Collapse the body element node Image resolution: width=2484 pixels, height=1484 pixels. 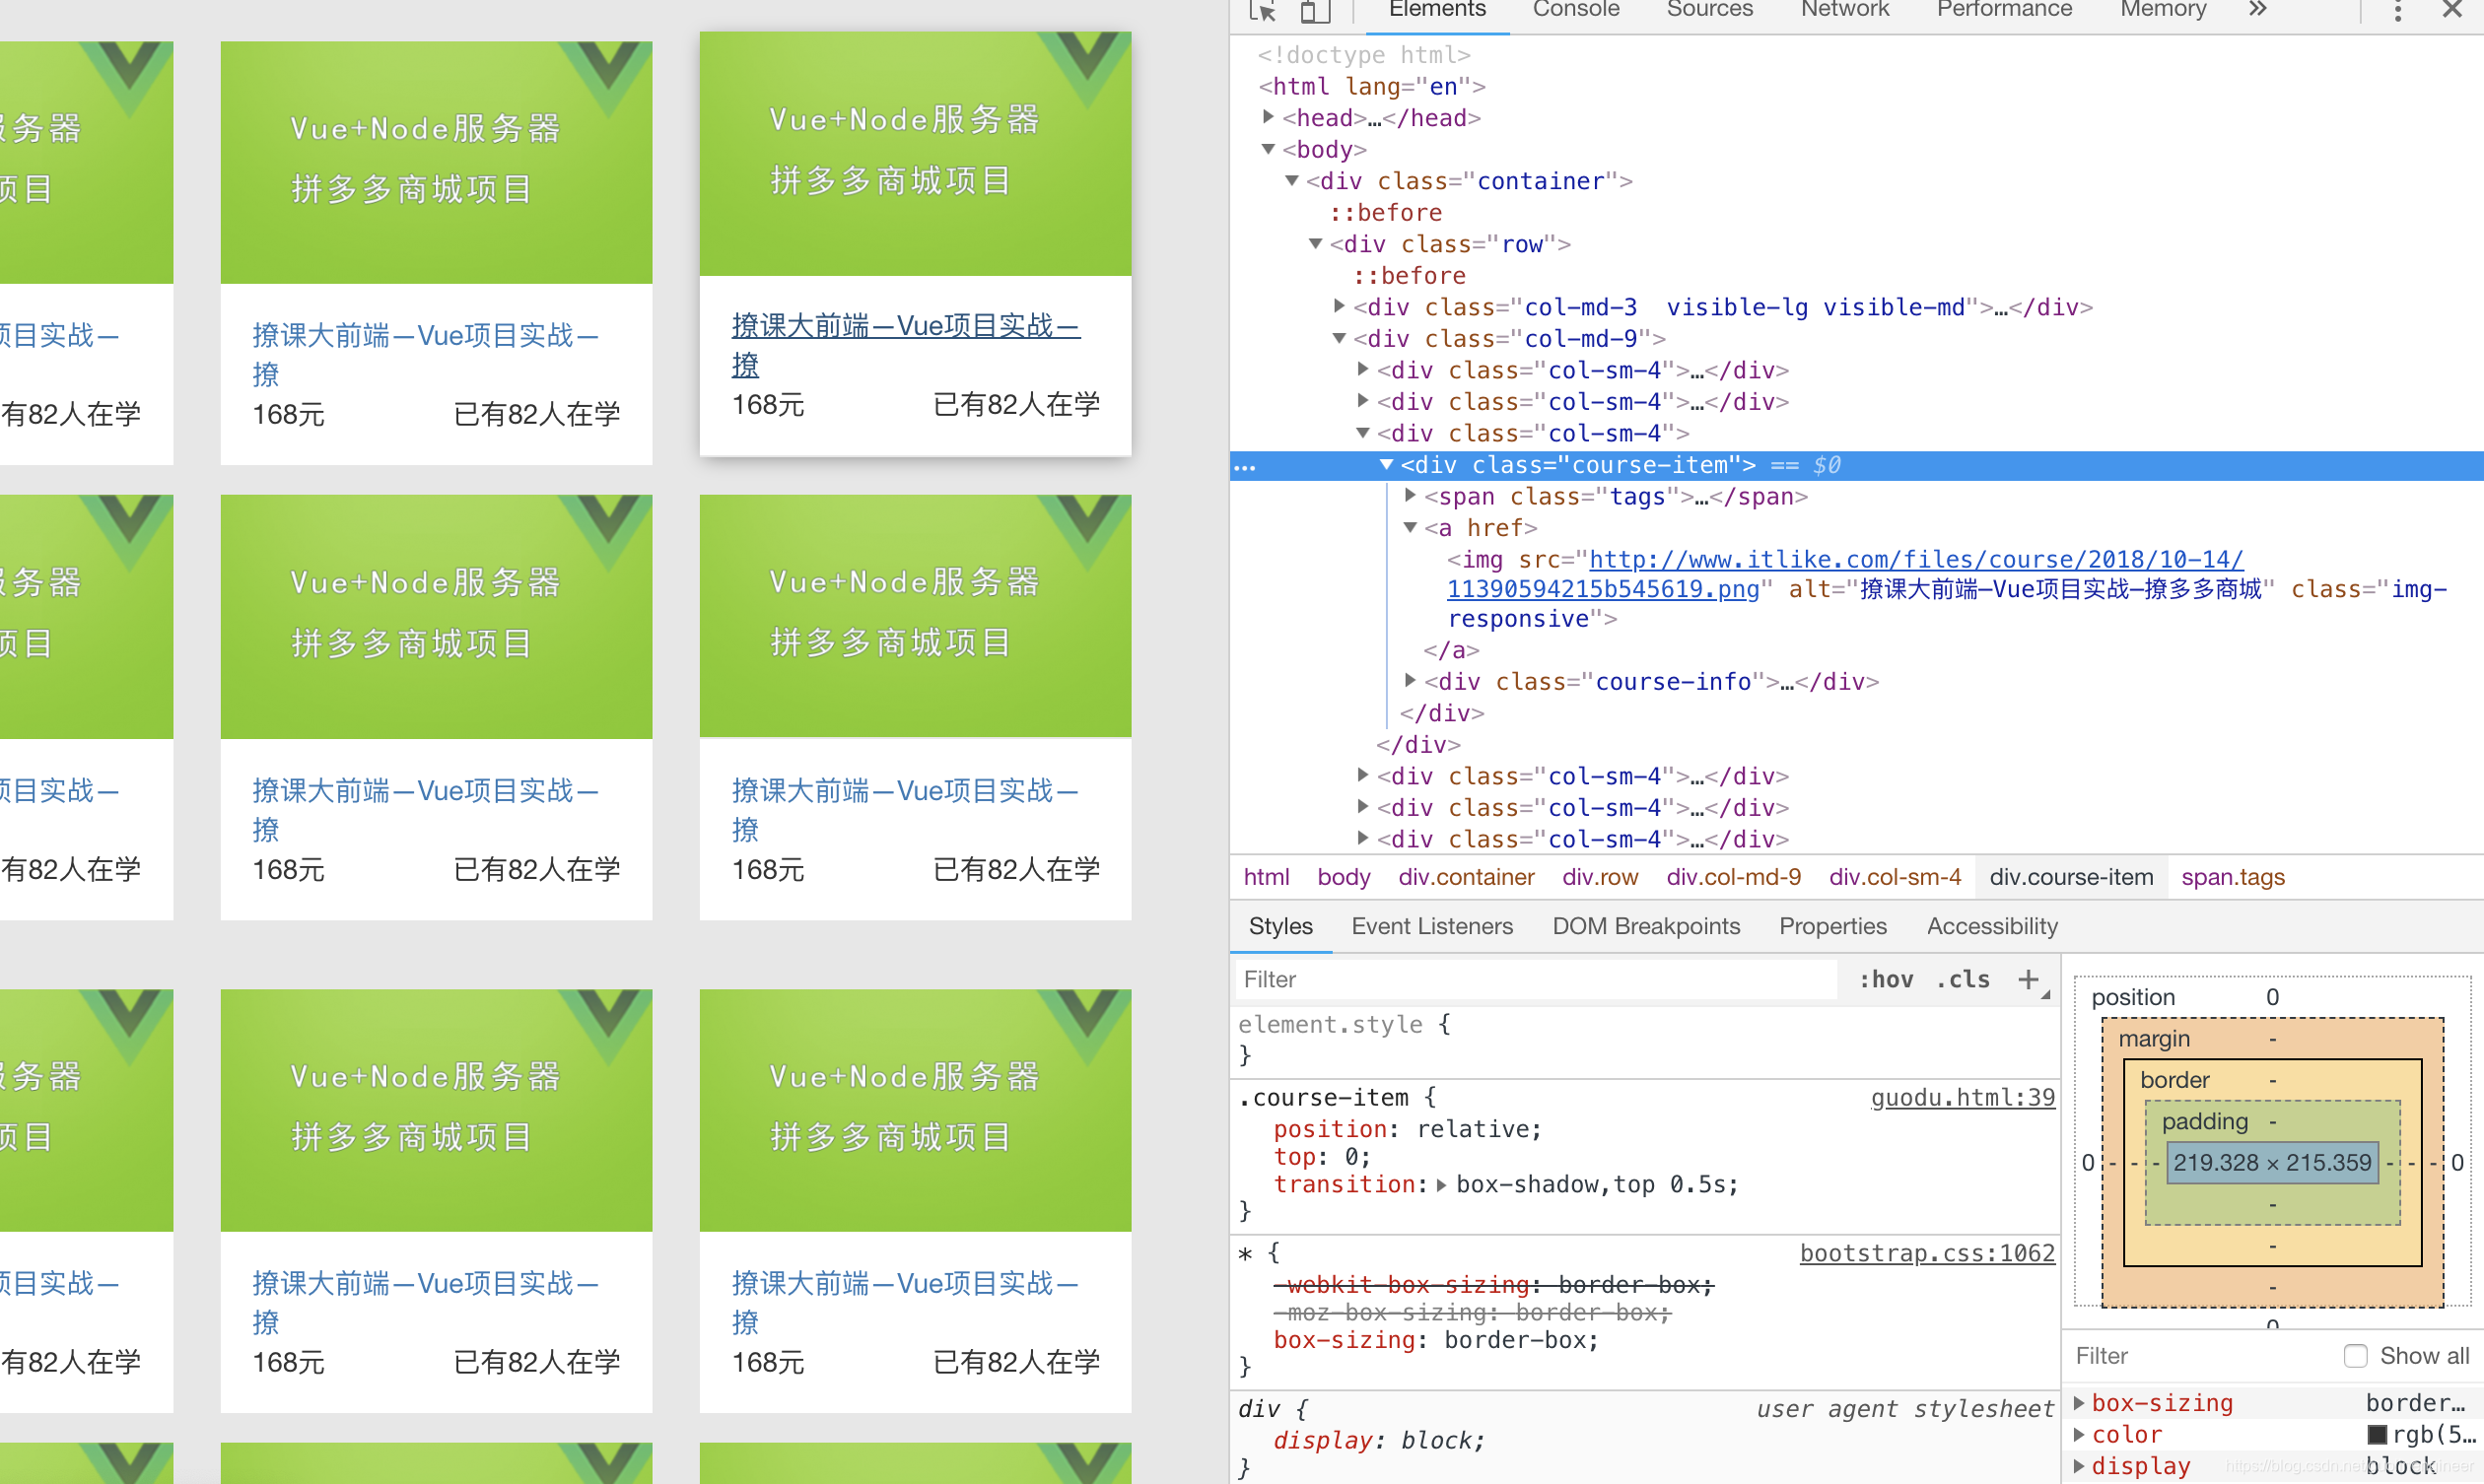coord(1268,149)
